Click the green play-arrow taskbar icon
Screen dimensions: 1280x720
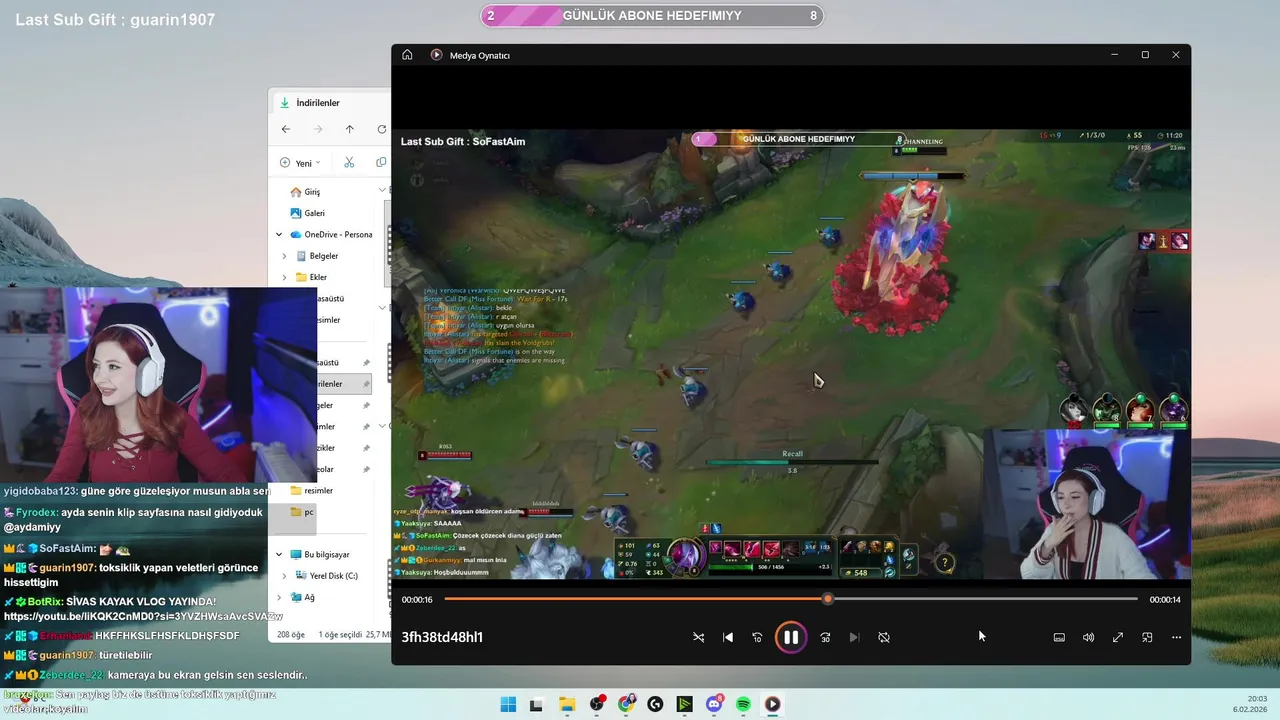click(x=684, y=704)
